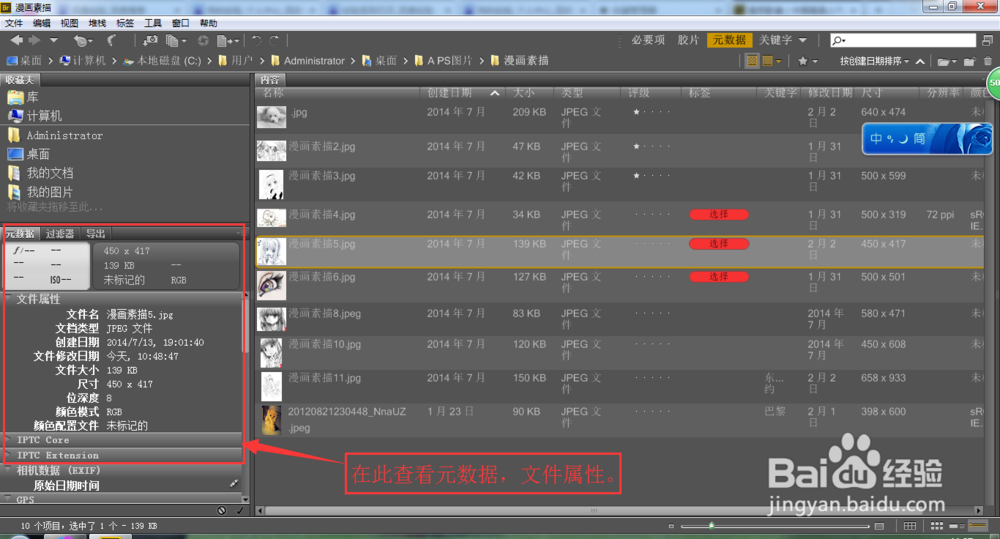This screenshot has height=539, width=1000.
Task: Click A PS图片 in the path bar
Action: tap(443, 61)
